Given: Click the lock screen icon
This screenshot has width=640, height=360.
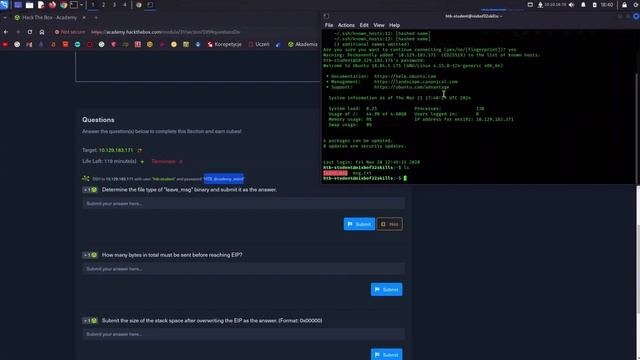Looking at the screenshot, I should pyautogui.click(x=624, y=5).
